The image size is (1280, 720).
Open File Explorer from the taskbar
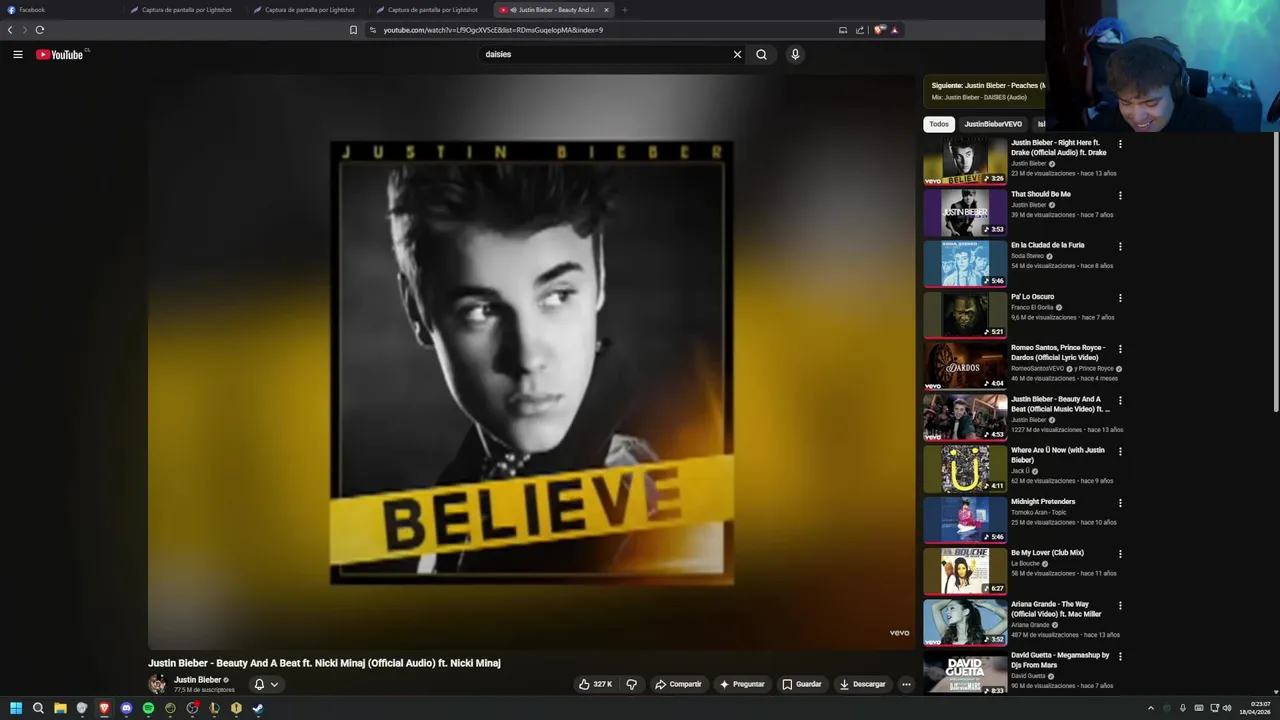pyautogui.click(x=60, y=708)
